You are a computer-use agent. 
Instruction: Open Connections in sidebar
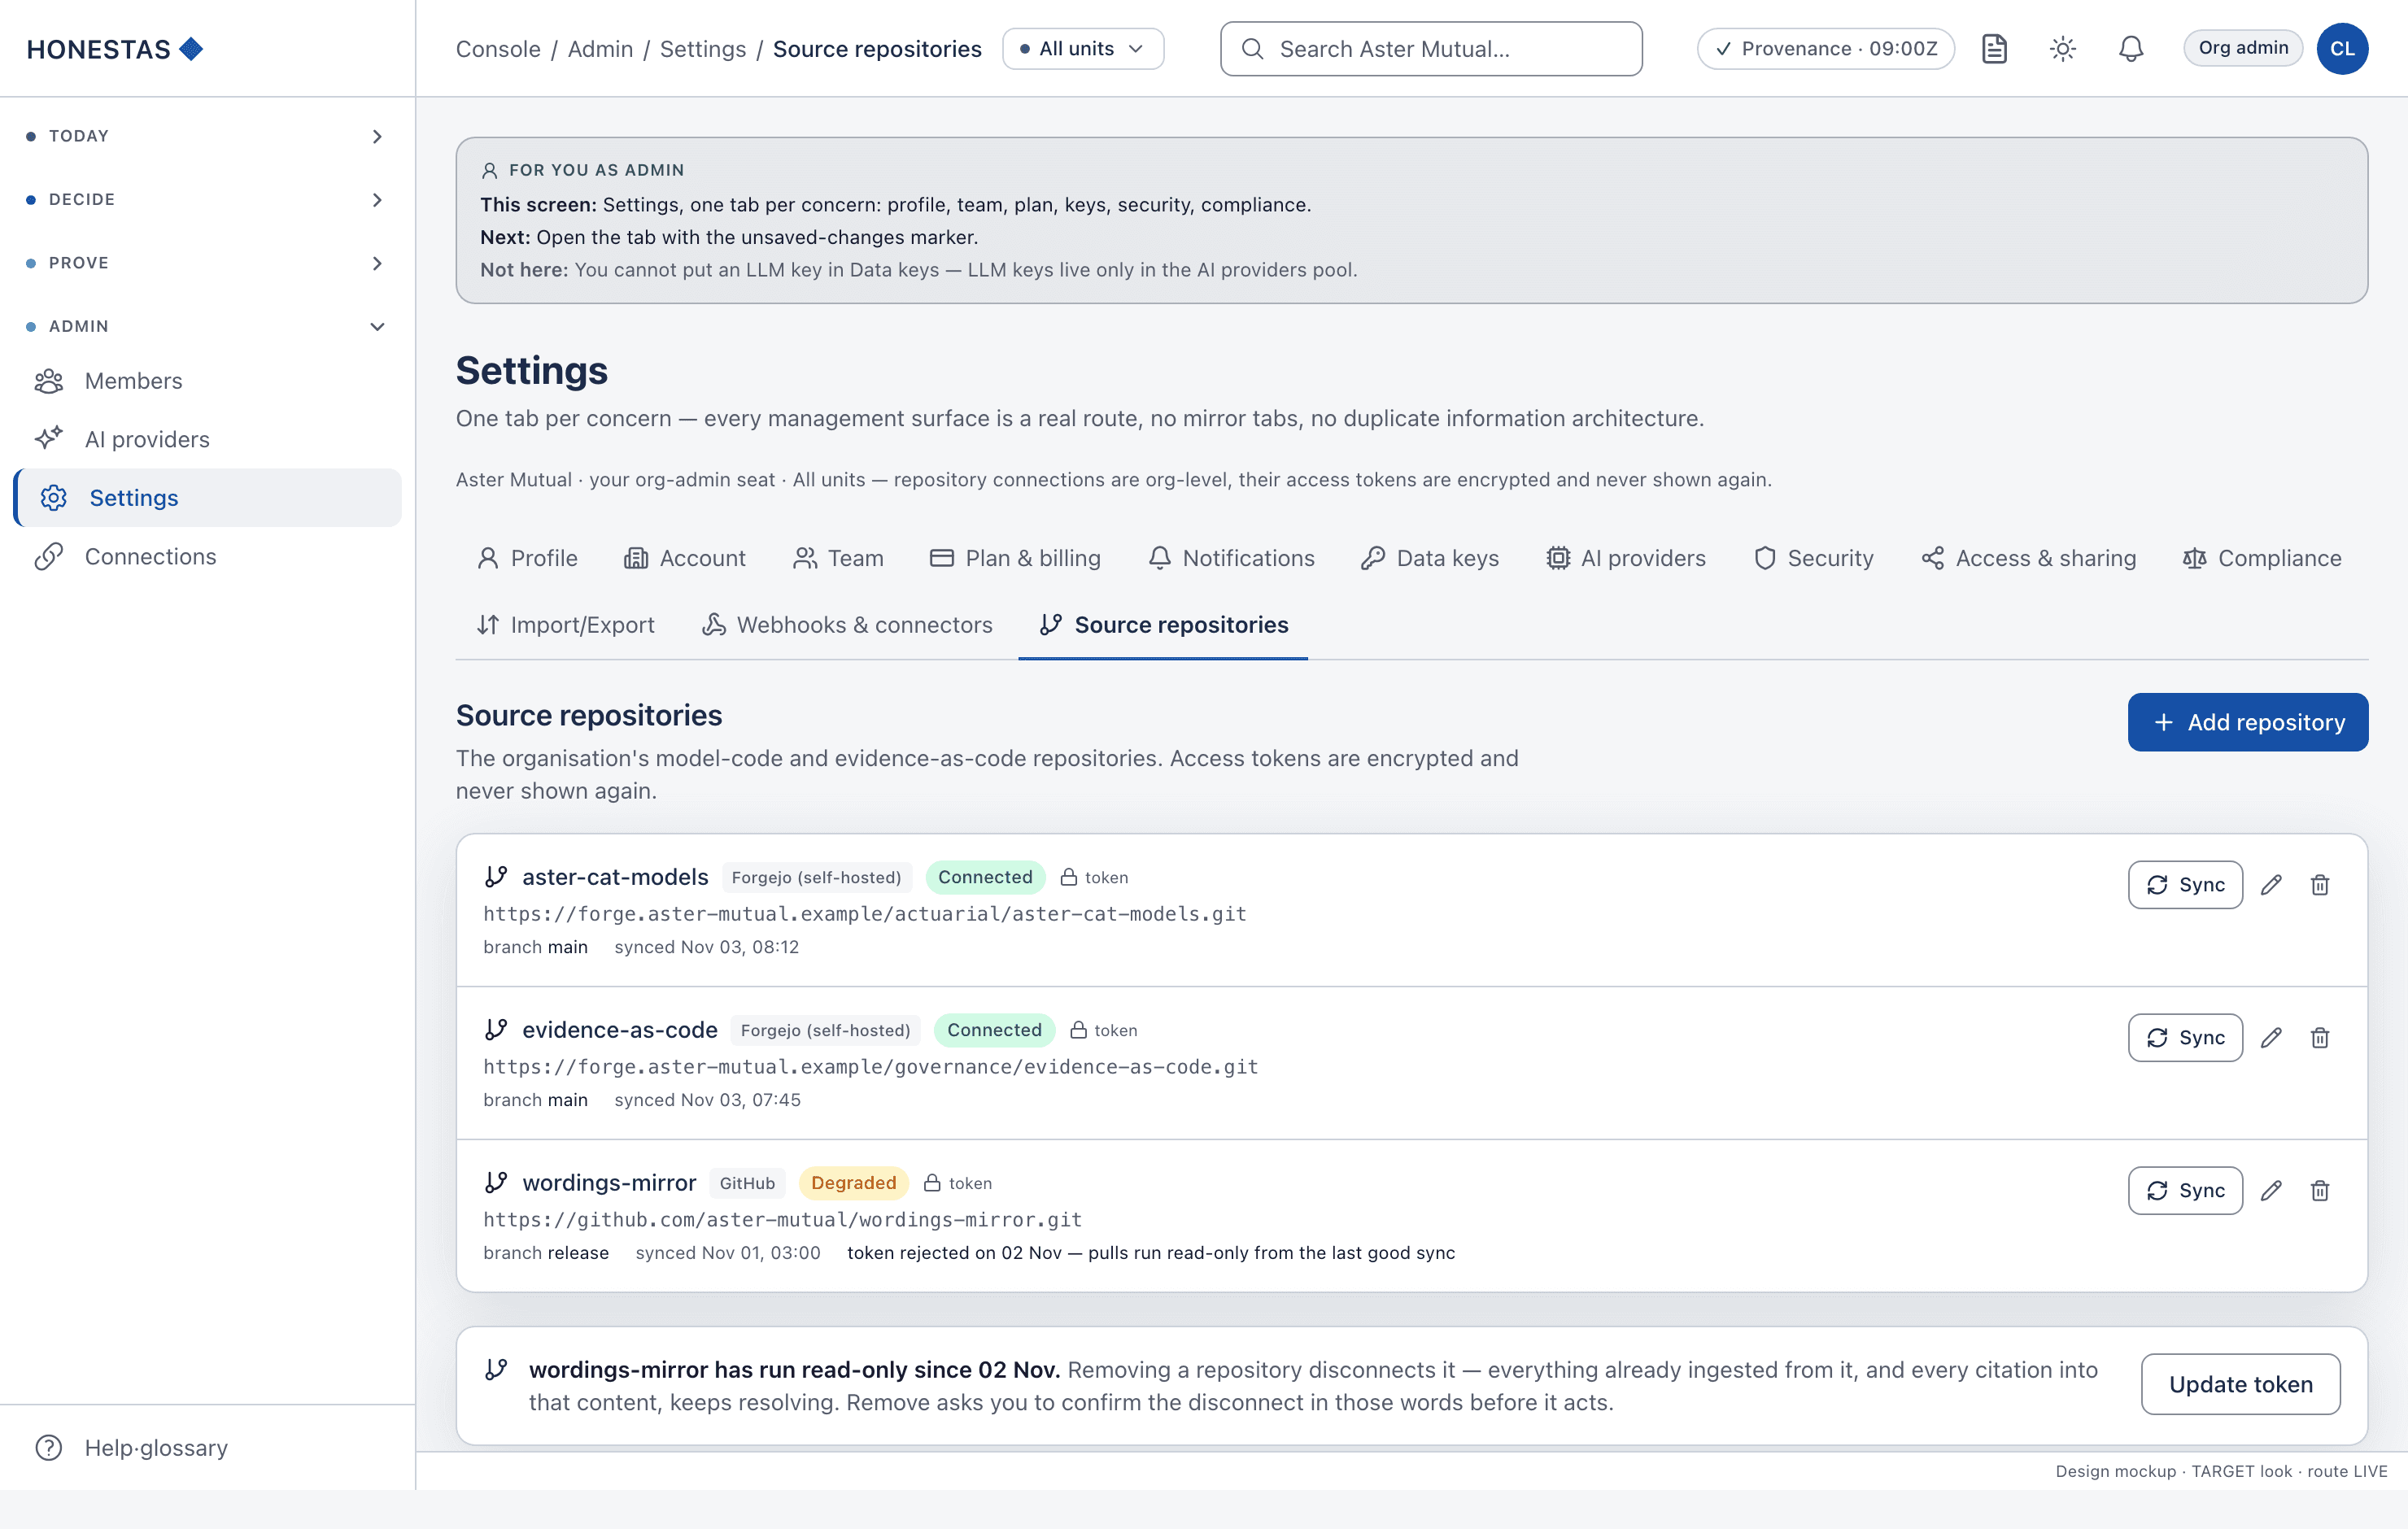click(207, 557)
